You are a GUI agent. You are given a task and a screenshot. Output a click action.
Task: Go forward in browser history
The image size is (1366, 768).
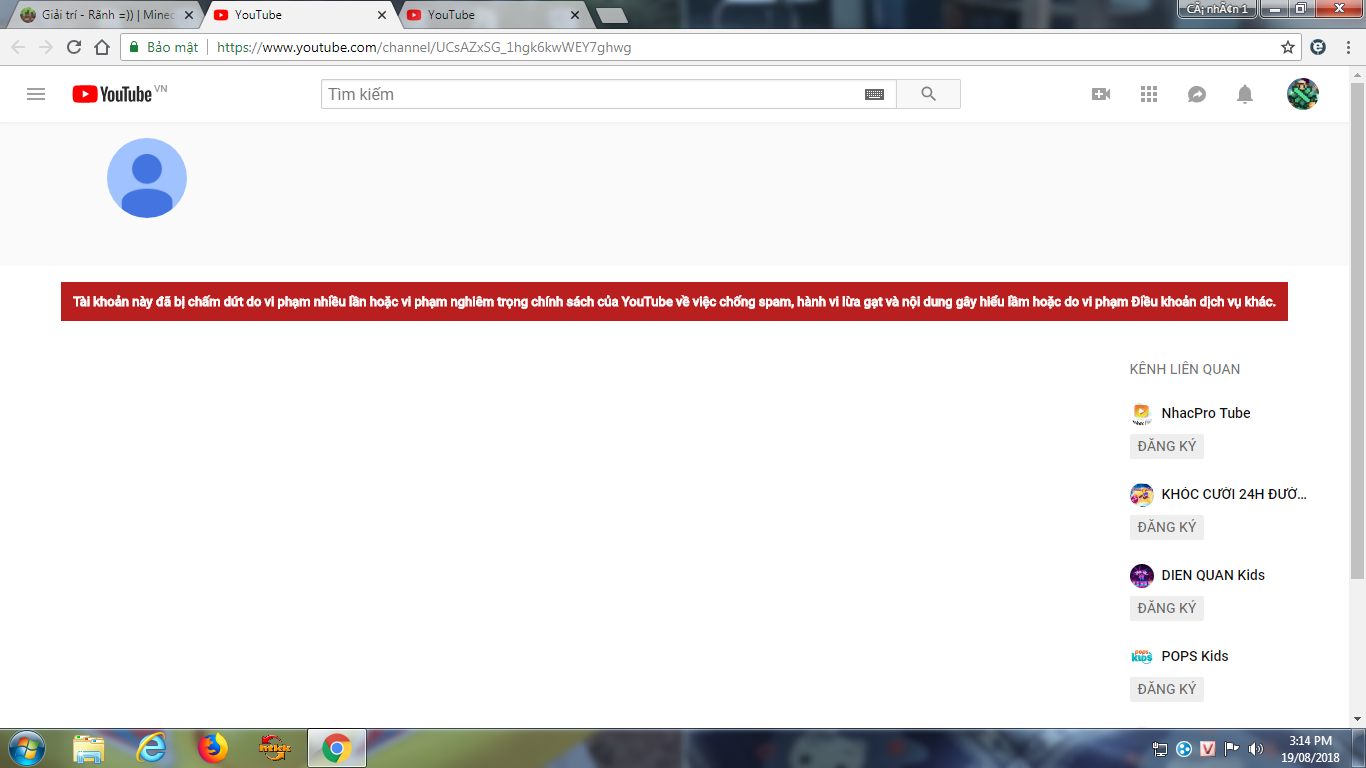click(x=46, y=47)
